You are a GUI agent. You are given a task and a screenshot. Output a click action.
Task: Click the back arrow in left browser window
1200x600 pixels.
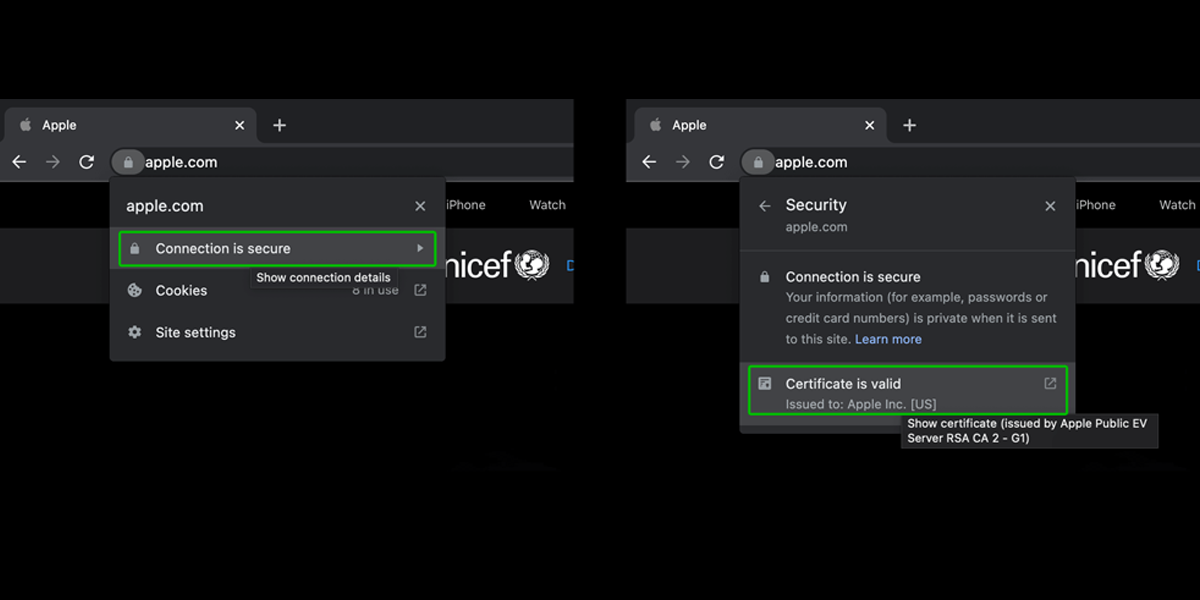tap(19, 162)
